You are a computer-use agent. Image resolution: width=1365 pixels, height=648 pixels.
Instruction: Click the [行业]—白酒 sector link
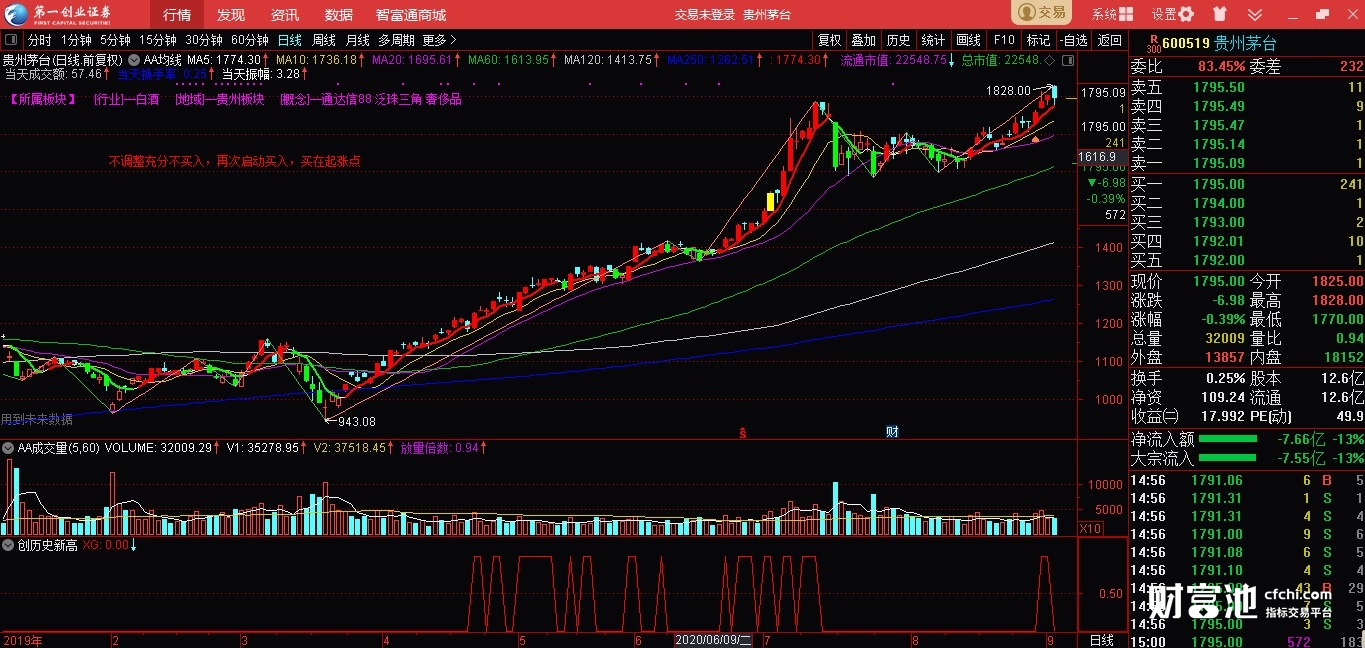pyautogui.click(x=127, y=99)
